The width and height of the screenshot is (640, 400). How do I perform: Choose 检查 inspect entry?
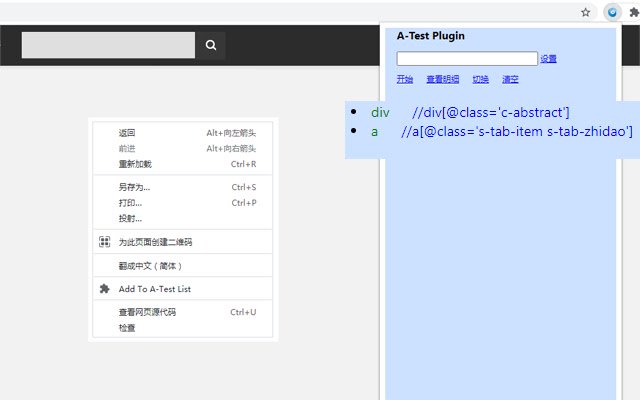(x=182, y=328)
